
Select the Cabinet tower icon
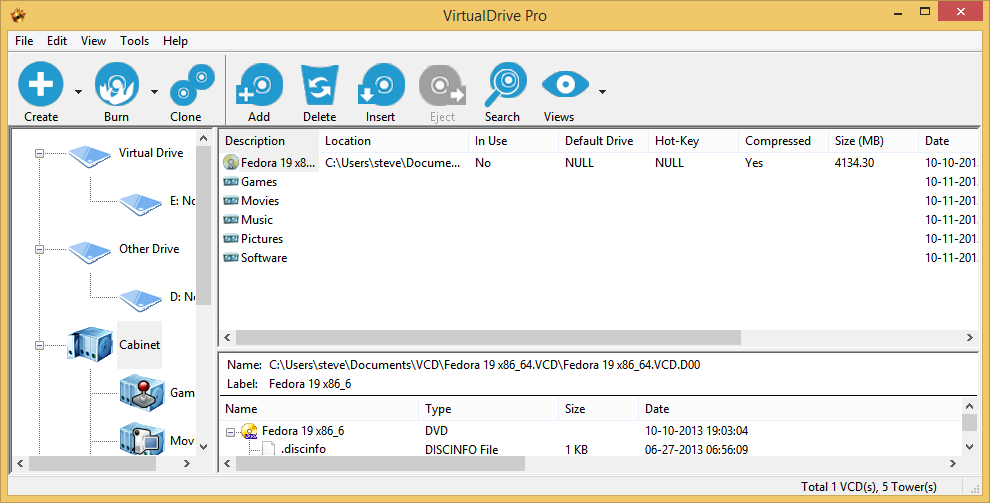pos(90,345)
